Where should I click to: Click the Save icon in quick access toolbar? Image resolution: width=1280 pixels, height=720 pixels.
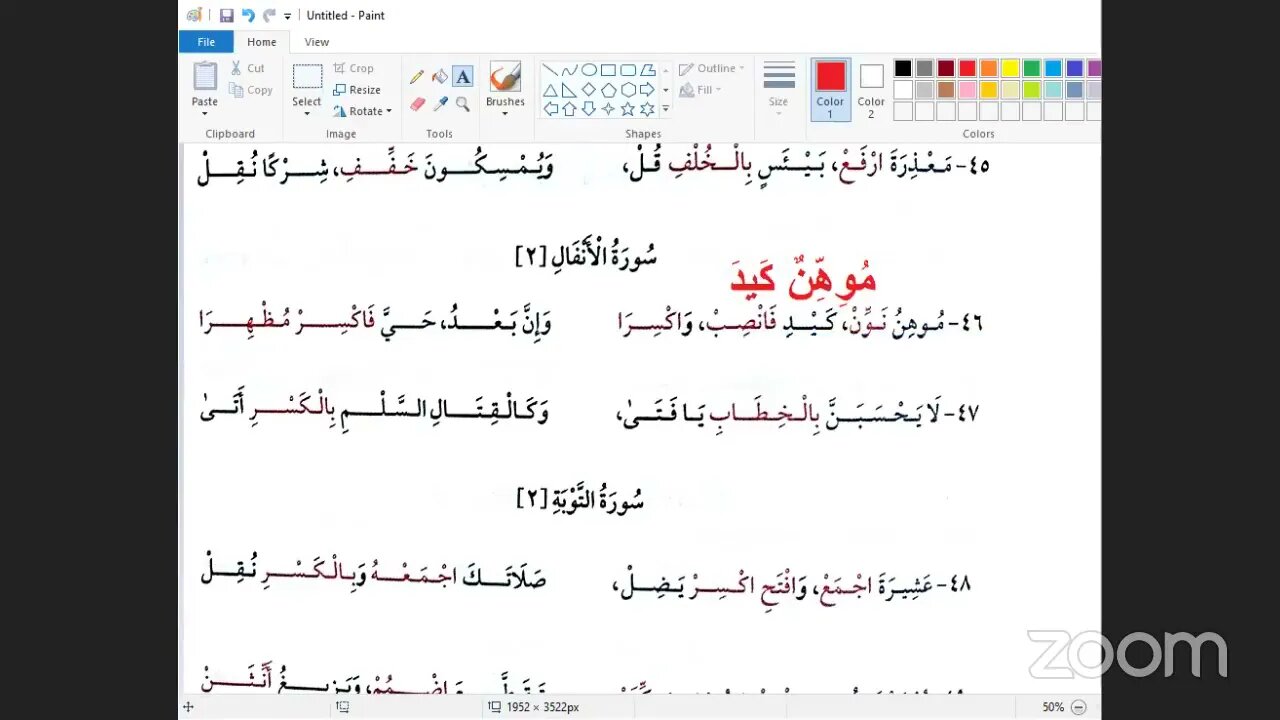tap(226, 15)
